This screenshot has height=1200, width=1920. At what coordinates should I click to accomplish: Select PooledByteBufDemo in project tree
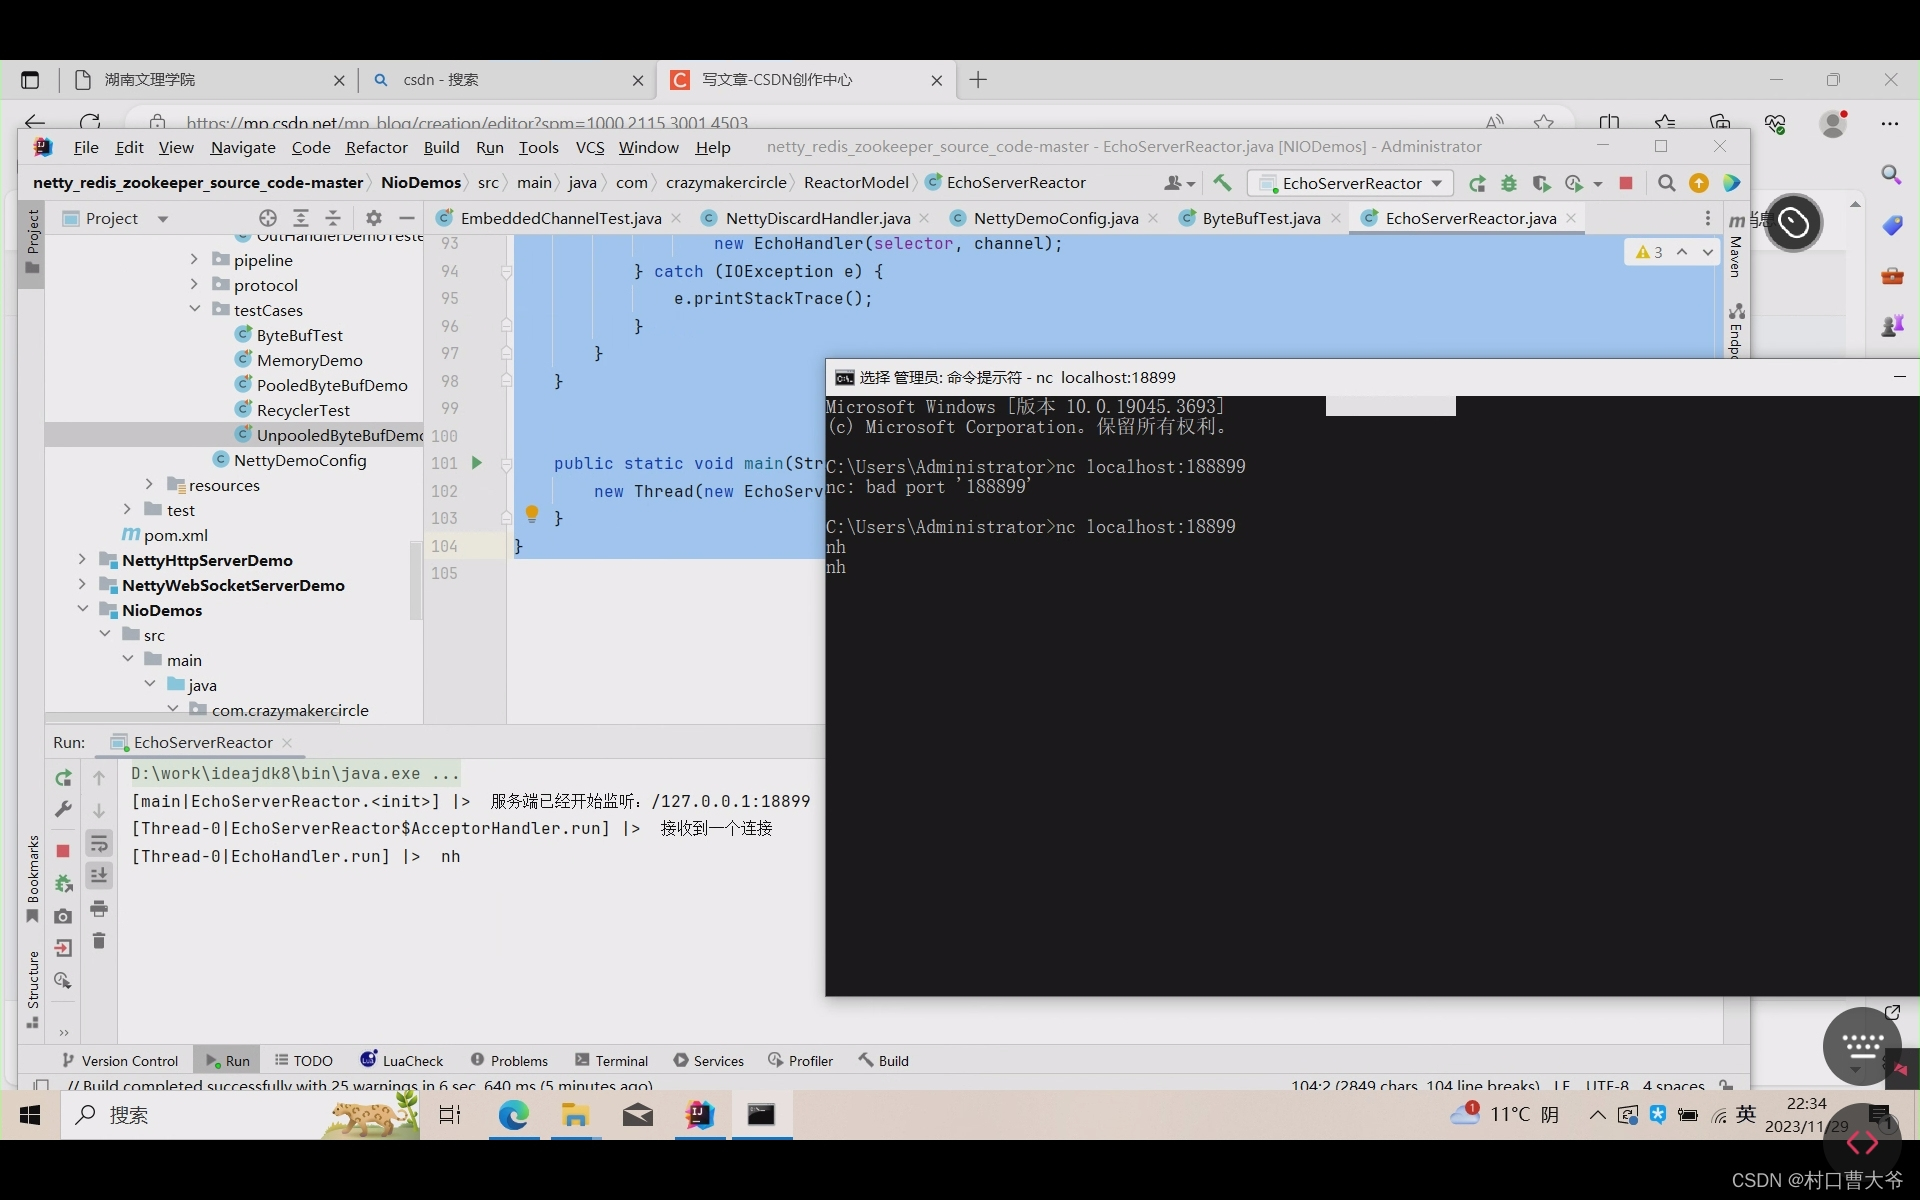pos(332,385)
